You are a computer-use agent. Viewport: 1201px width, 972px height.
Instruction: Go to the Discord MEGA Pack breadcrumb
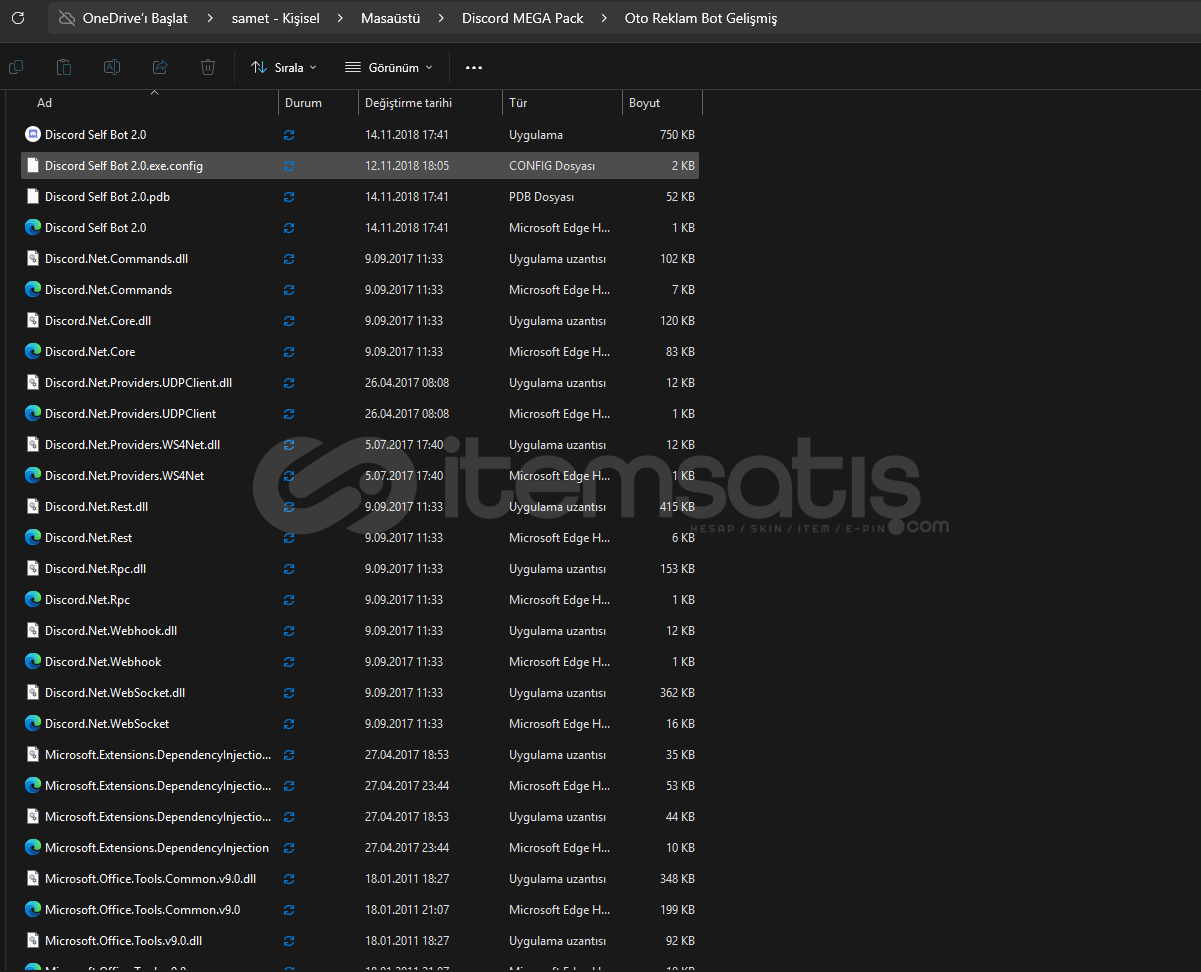coord(523,18)
